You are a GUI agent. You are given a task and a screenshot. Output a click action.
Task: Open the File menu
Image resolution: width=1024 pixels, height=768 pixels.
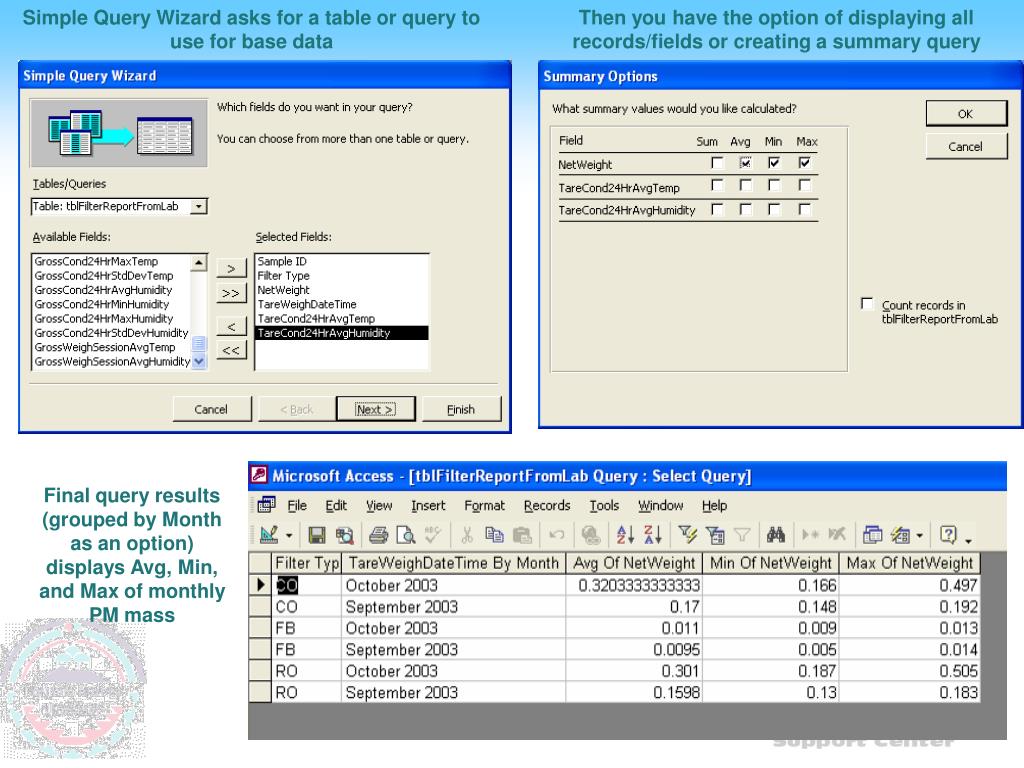coord(296,505)
